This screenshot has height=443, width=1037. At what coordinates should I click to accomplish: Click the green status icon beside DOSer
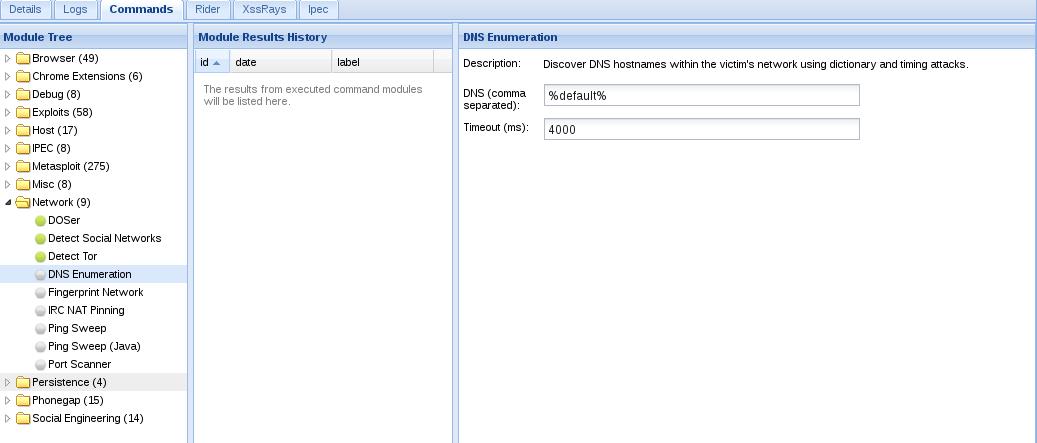(x=40, y=221)
